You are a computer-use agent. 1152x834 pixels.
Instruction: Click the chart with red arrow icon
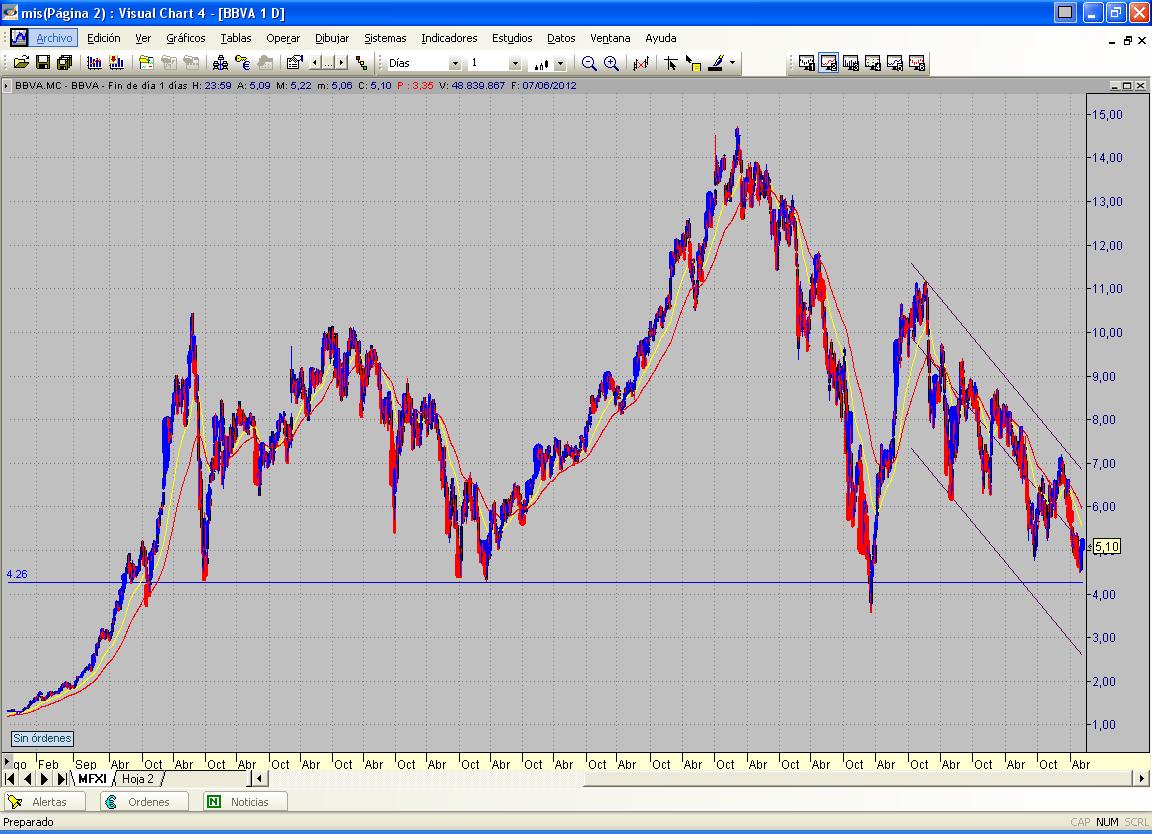[116, 63]
